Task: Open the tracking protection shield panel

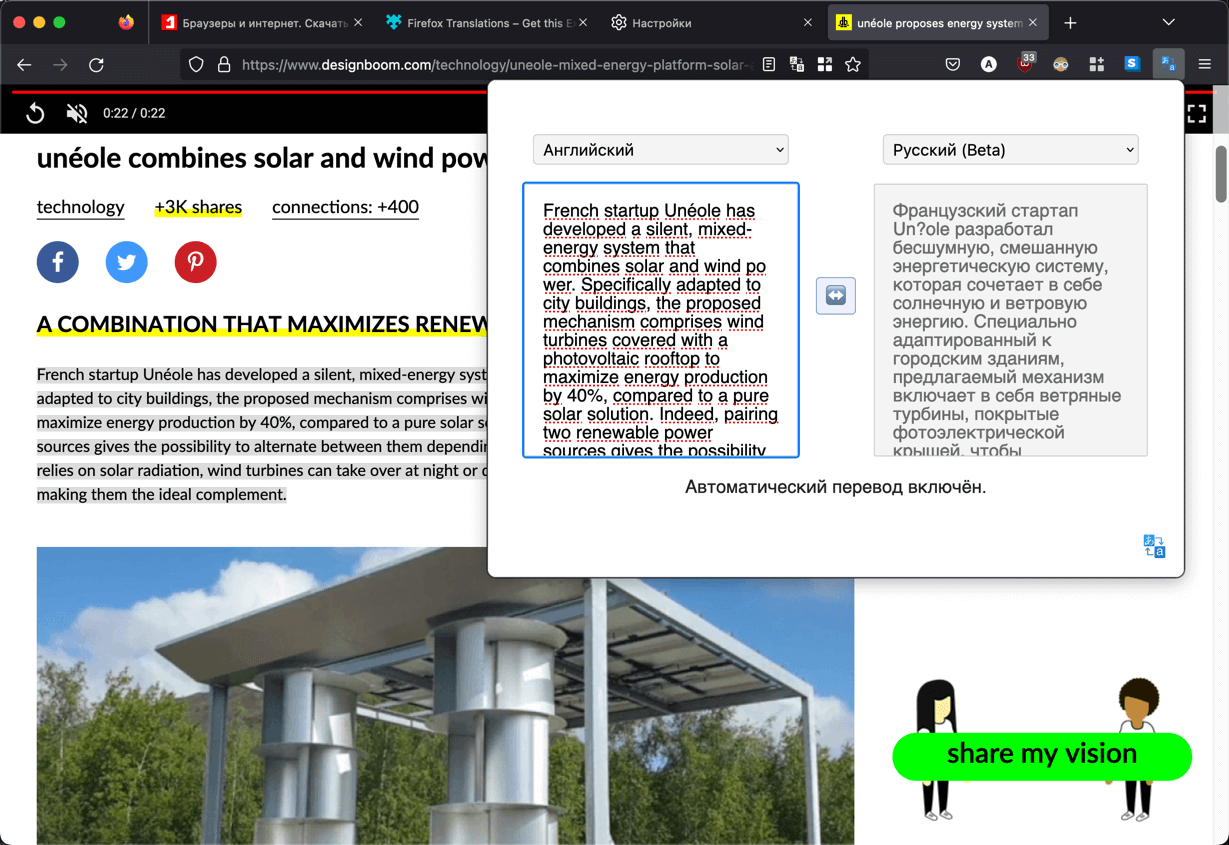Action: (x=196, y=64)
